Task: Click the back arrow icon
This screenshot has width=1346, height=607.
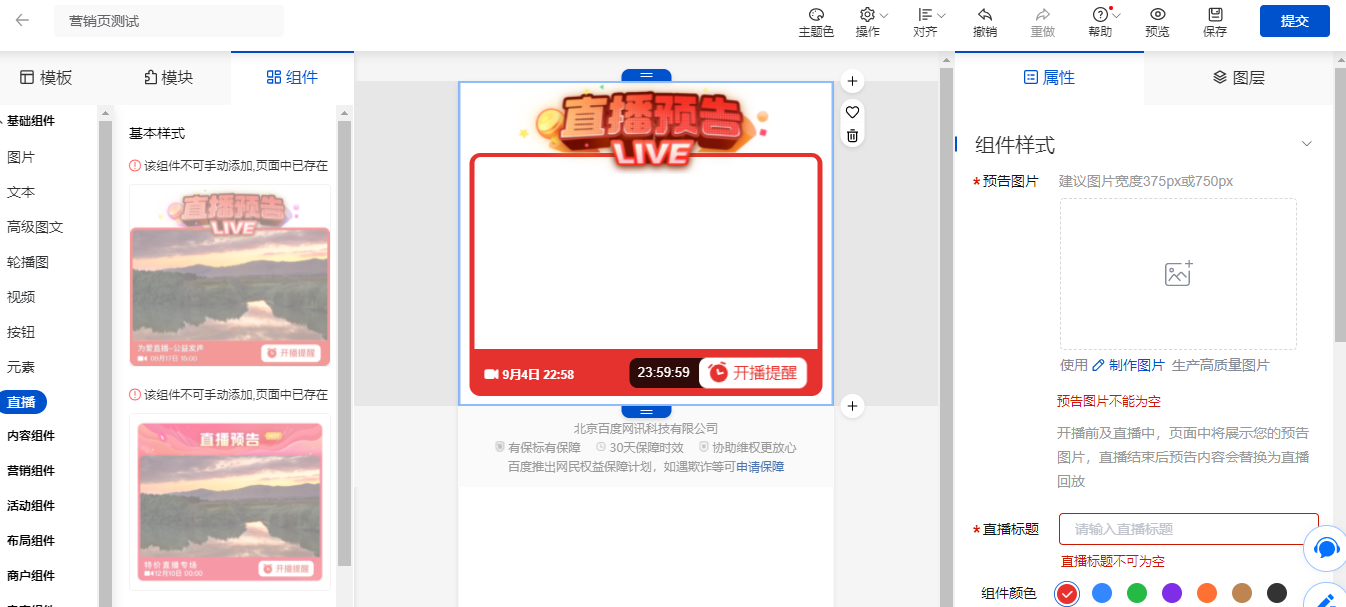Action: click(x=22, y=20)
